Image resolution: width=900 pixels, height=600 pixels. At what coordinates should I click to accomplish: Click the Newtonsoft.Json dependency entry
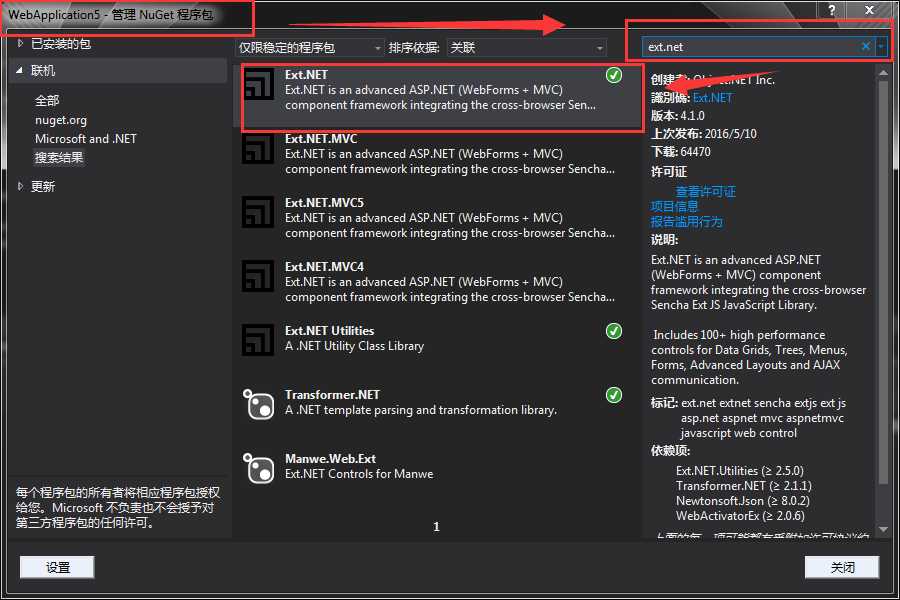click(x=743, y=501)
